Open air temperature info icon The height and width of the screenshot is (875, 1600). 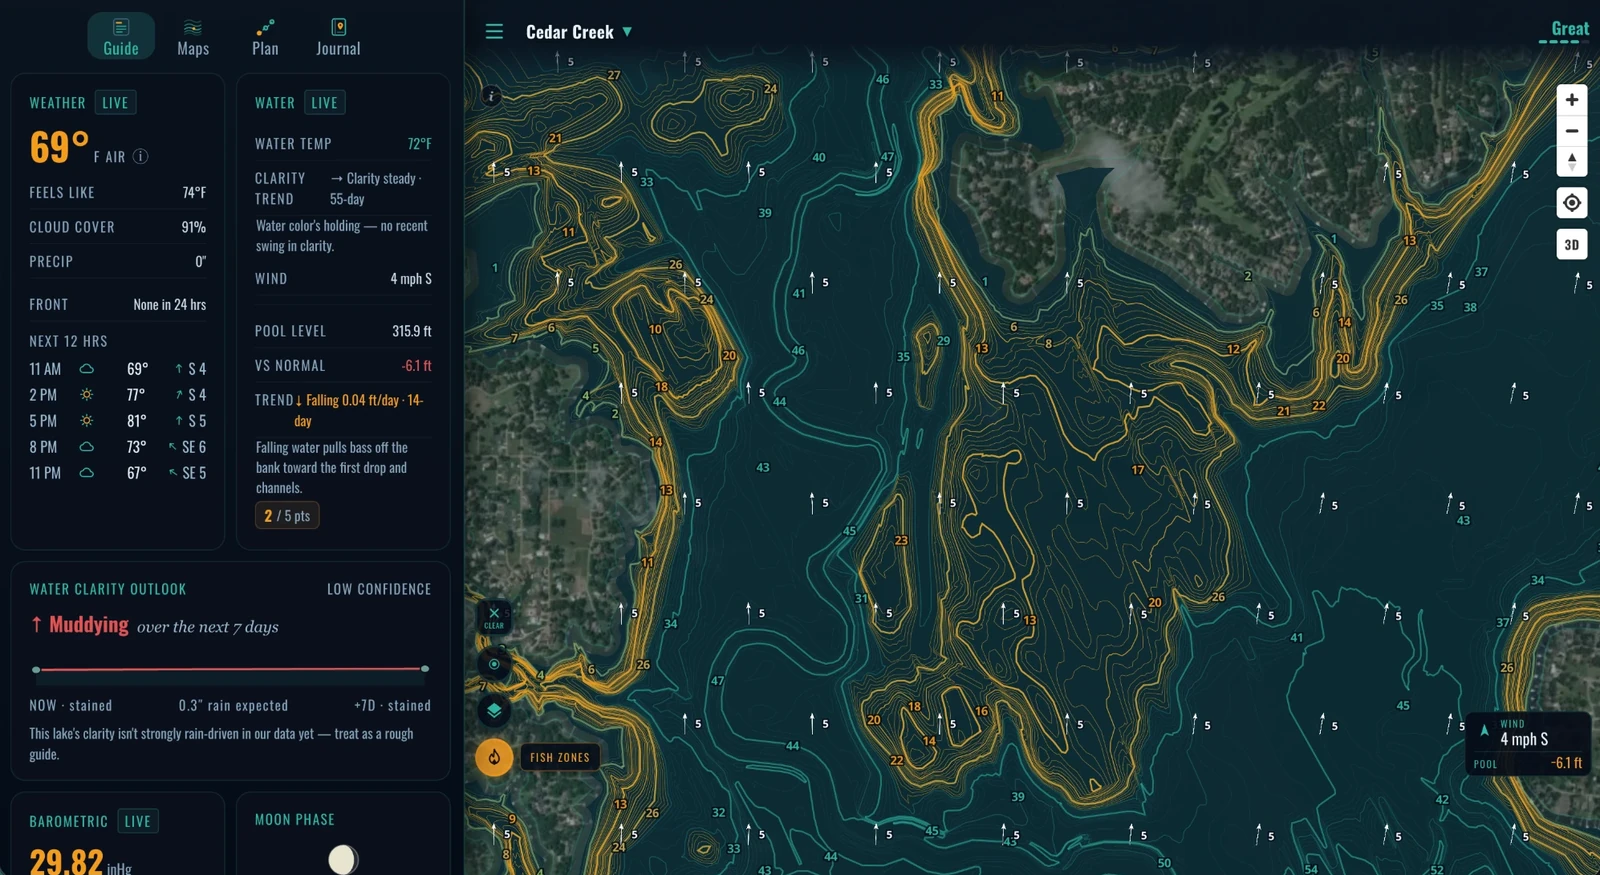141,156
